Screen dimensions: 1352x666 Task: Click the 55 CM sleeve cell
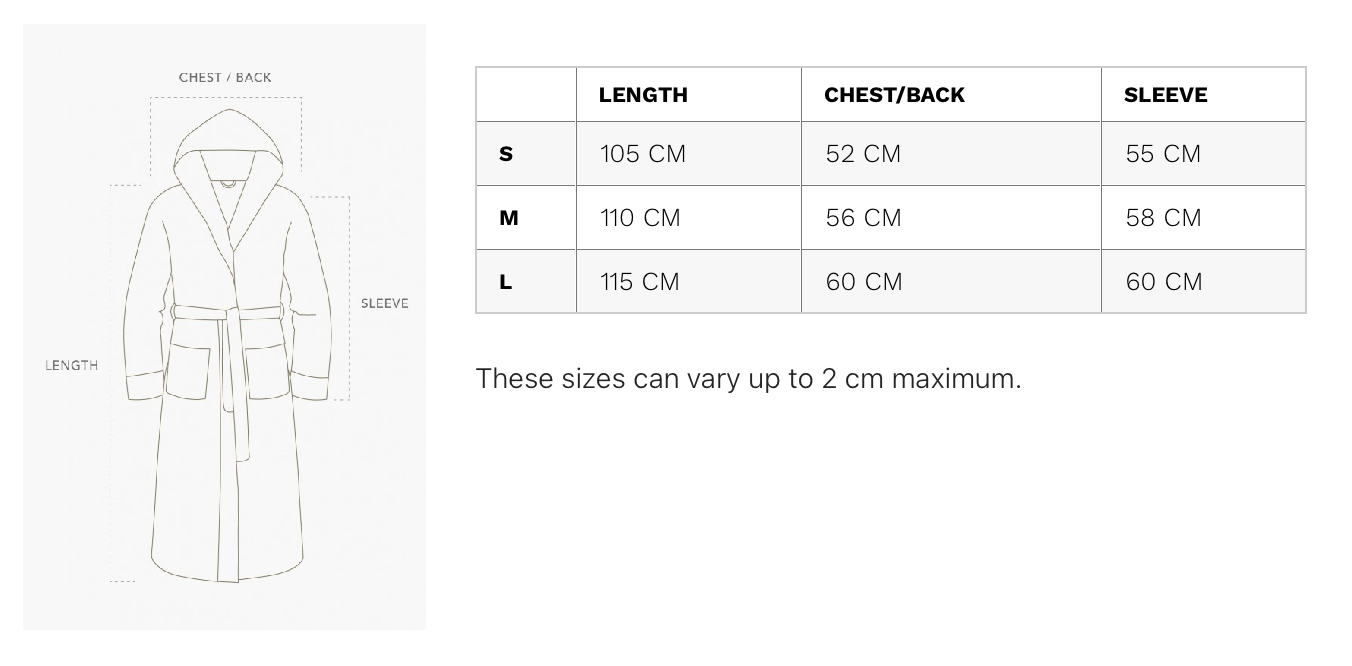pyautogui.click(x=1203, y=154)
